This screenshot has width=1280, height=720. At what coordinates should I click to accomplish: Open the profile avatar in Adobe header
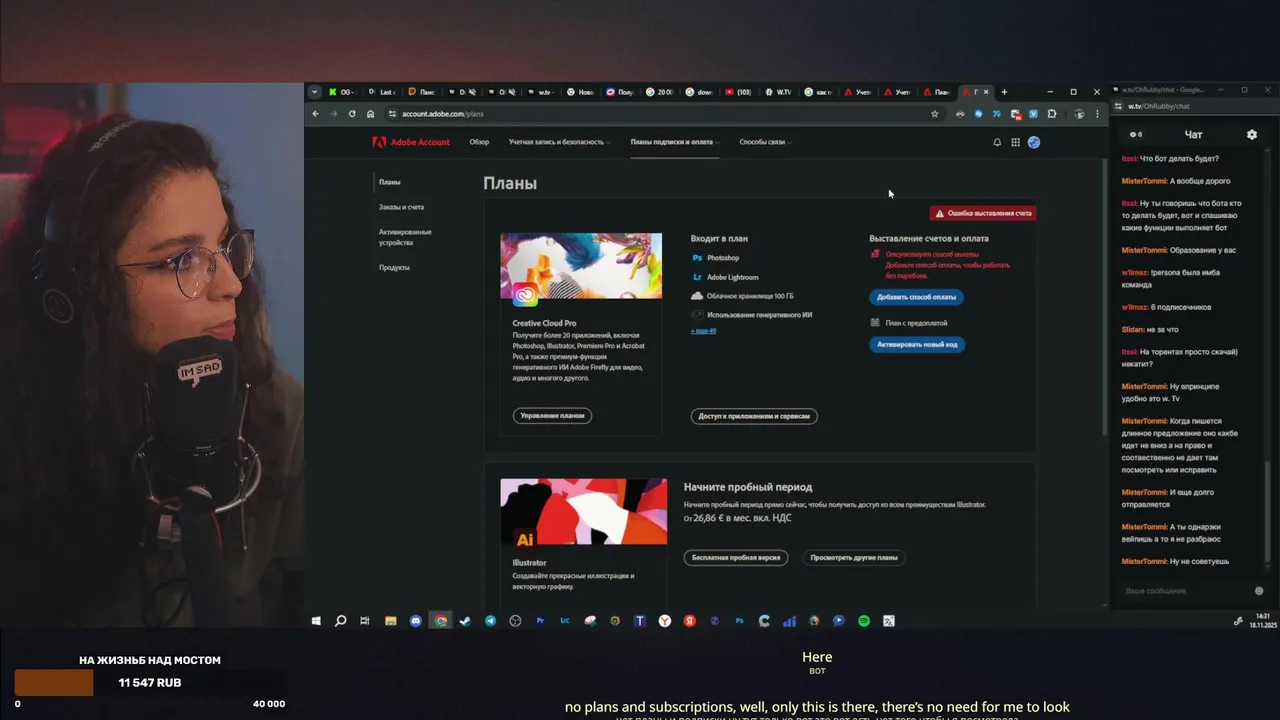(x=1034, y=142)
